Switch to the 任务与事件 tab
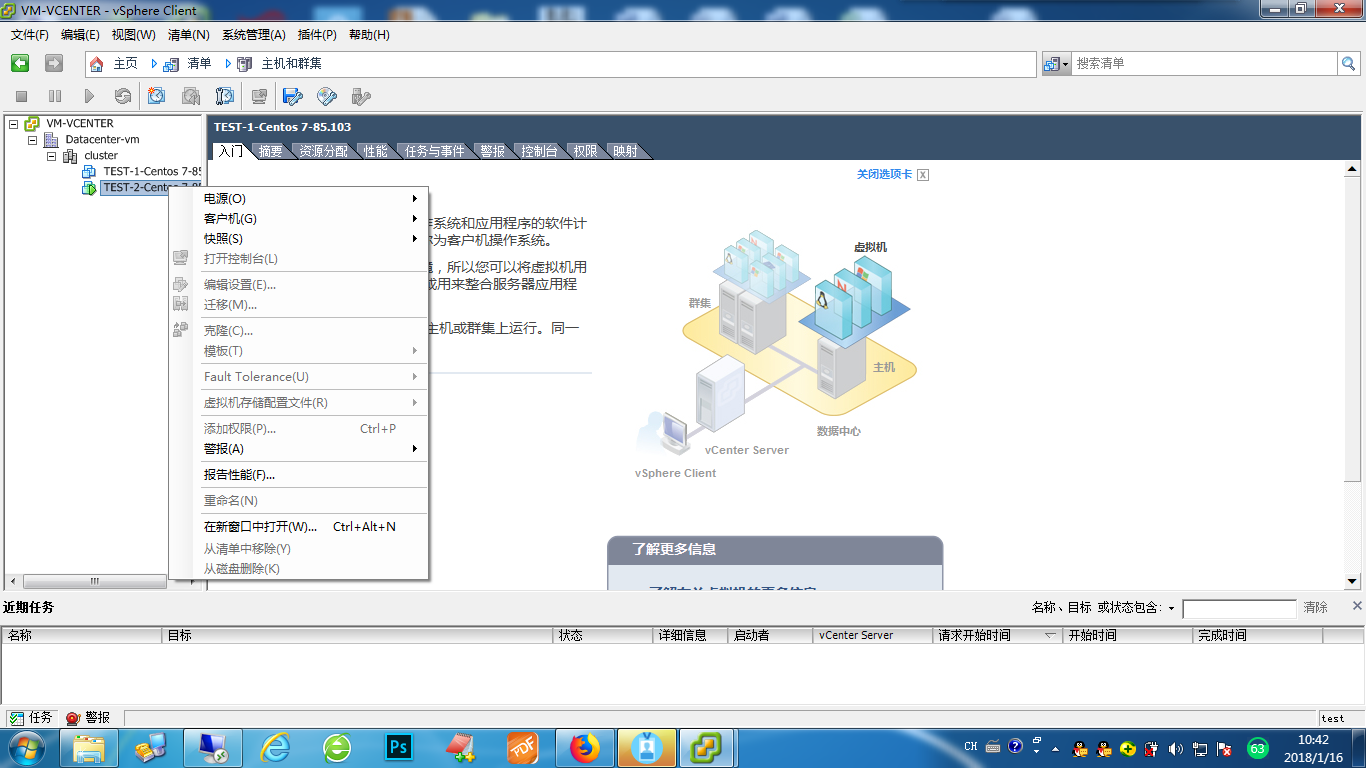 click(435, 151)
